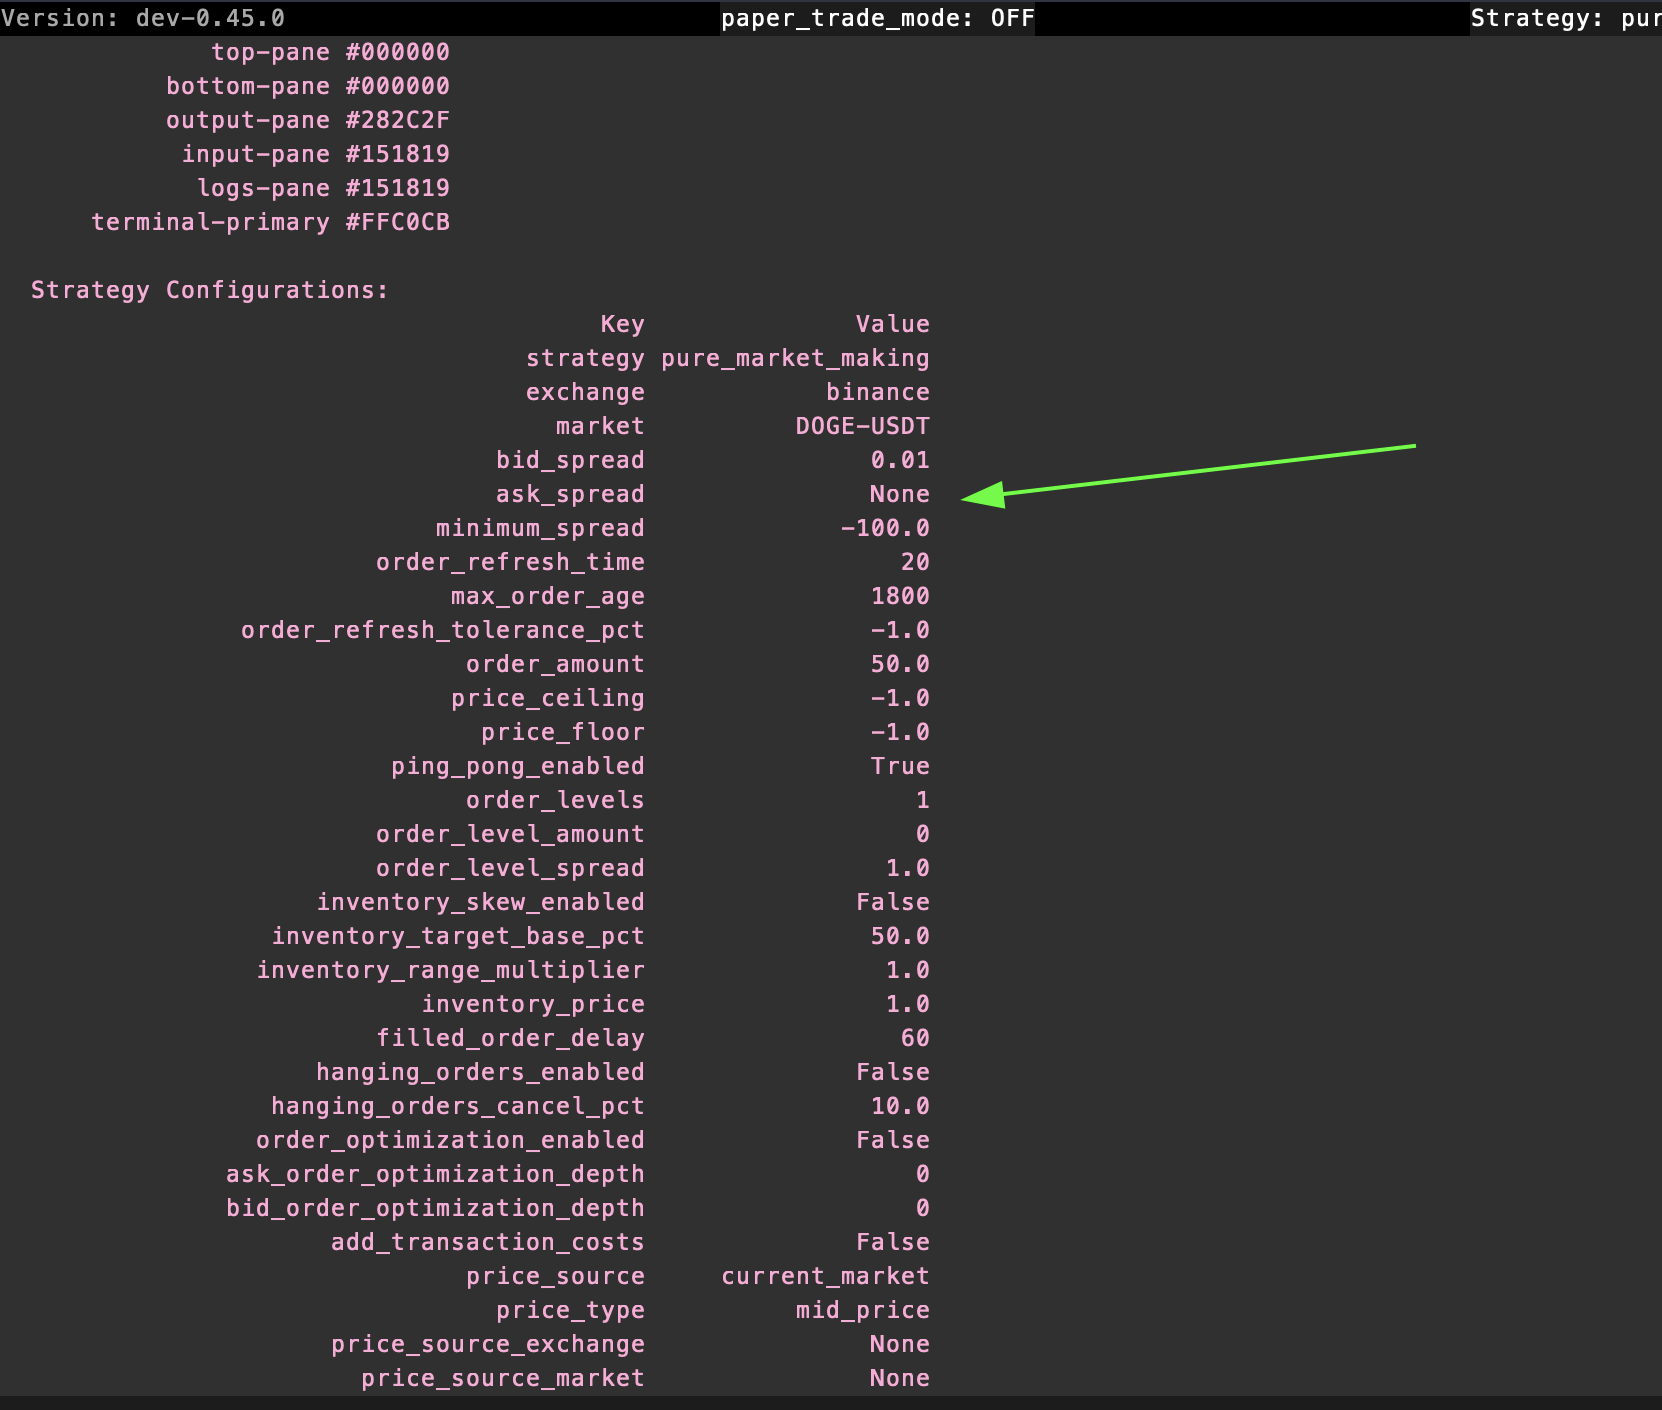Click the 'mid_price' value
Viewport: 1662px width, 1410px height.
pos(862,1310)
